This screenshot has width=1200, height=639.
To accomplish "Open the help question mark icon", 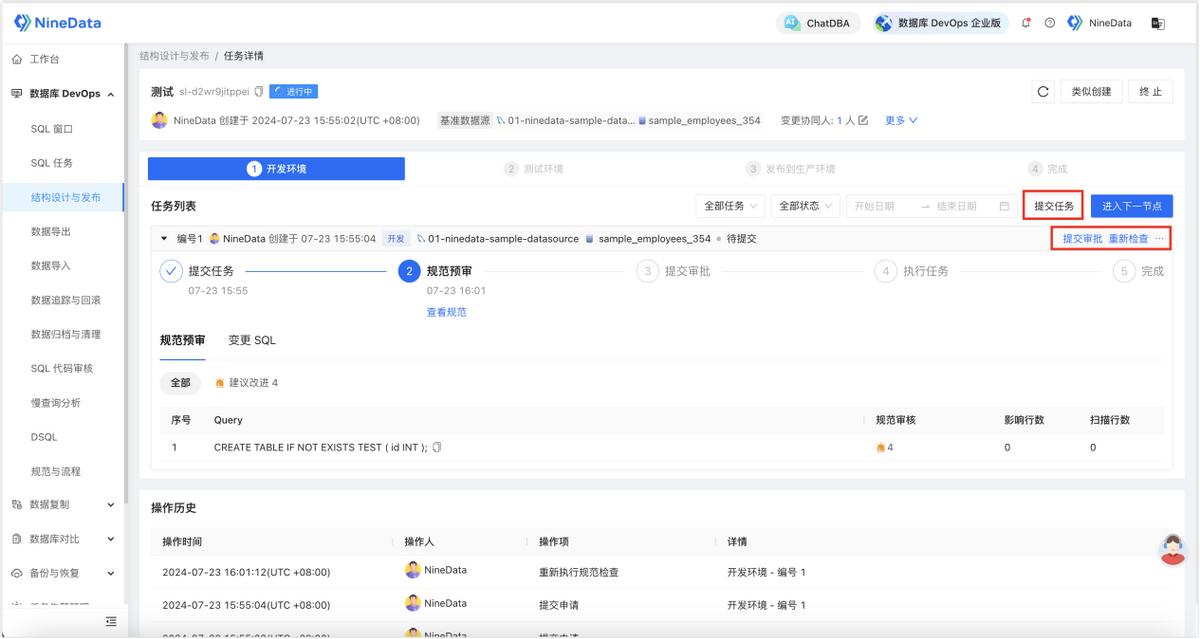I will 1050,23.
